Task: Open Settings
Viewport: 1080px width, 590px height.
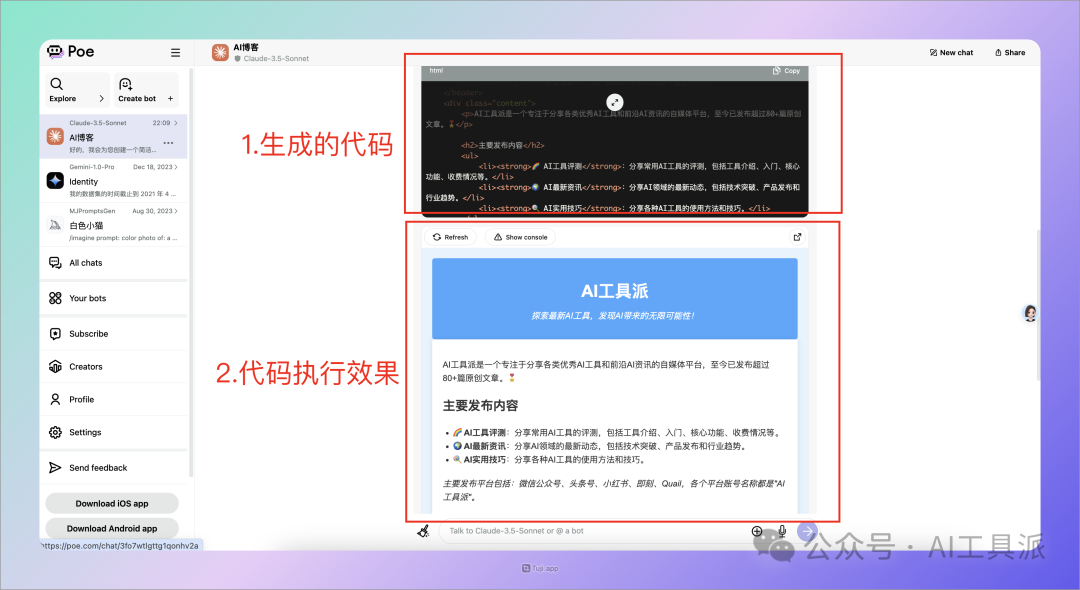Action: click(x=114, y=432)
